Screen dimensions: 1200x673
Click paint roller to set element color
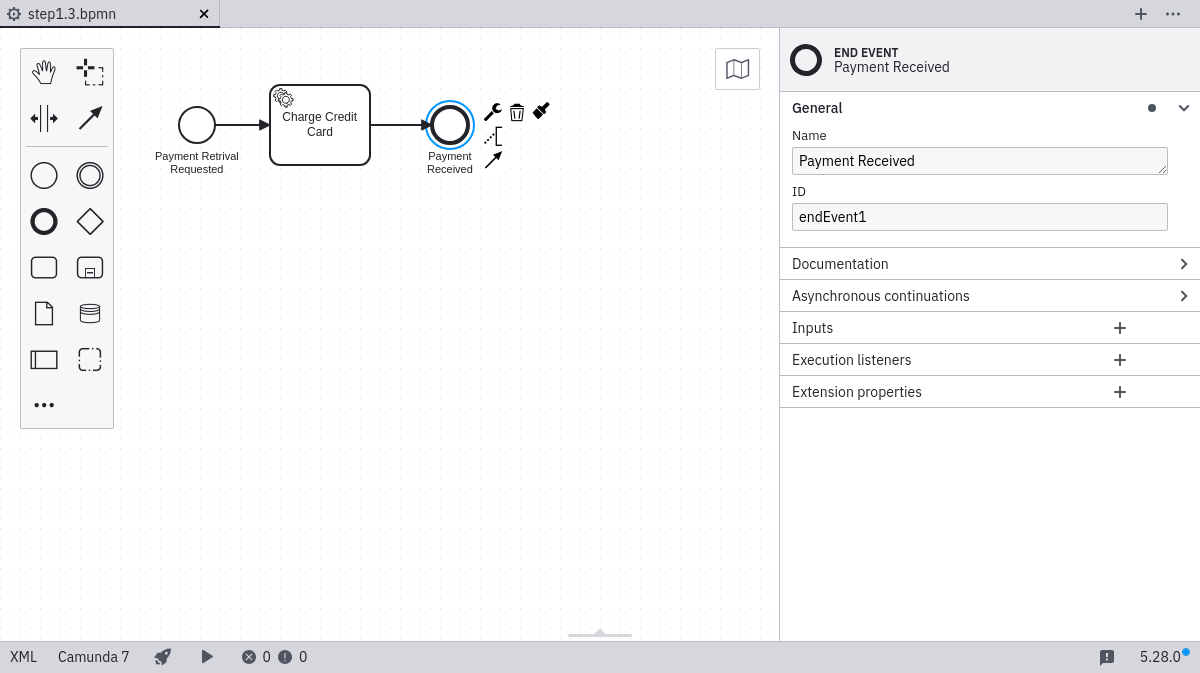point(541,112)
